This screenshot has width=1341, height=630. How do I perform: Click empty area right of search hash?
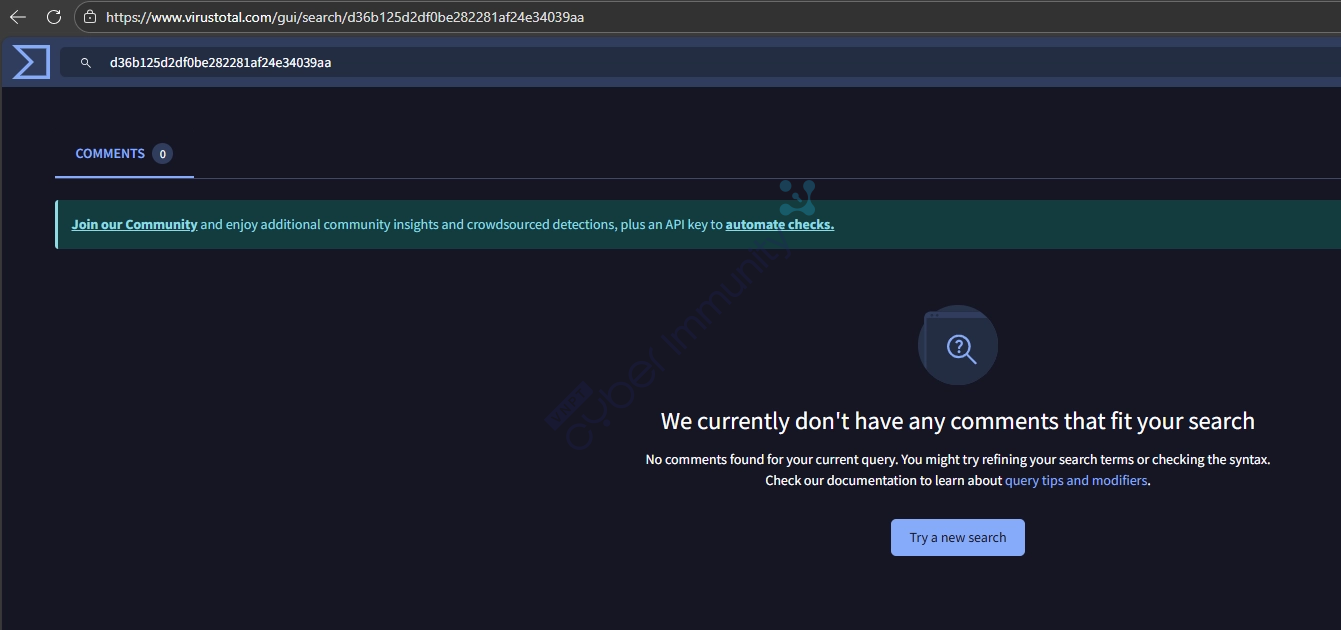point(800,63)
